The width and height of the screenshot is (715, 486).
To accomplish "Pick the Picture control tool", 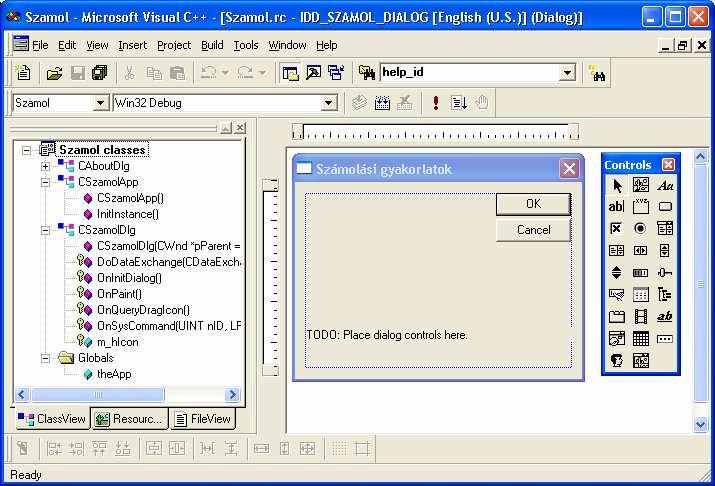I will (641, 186).
